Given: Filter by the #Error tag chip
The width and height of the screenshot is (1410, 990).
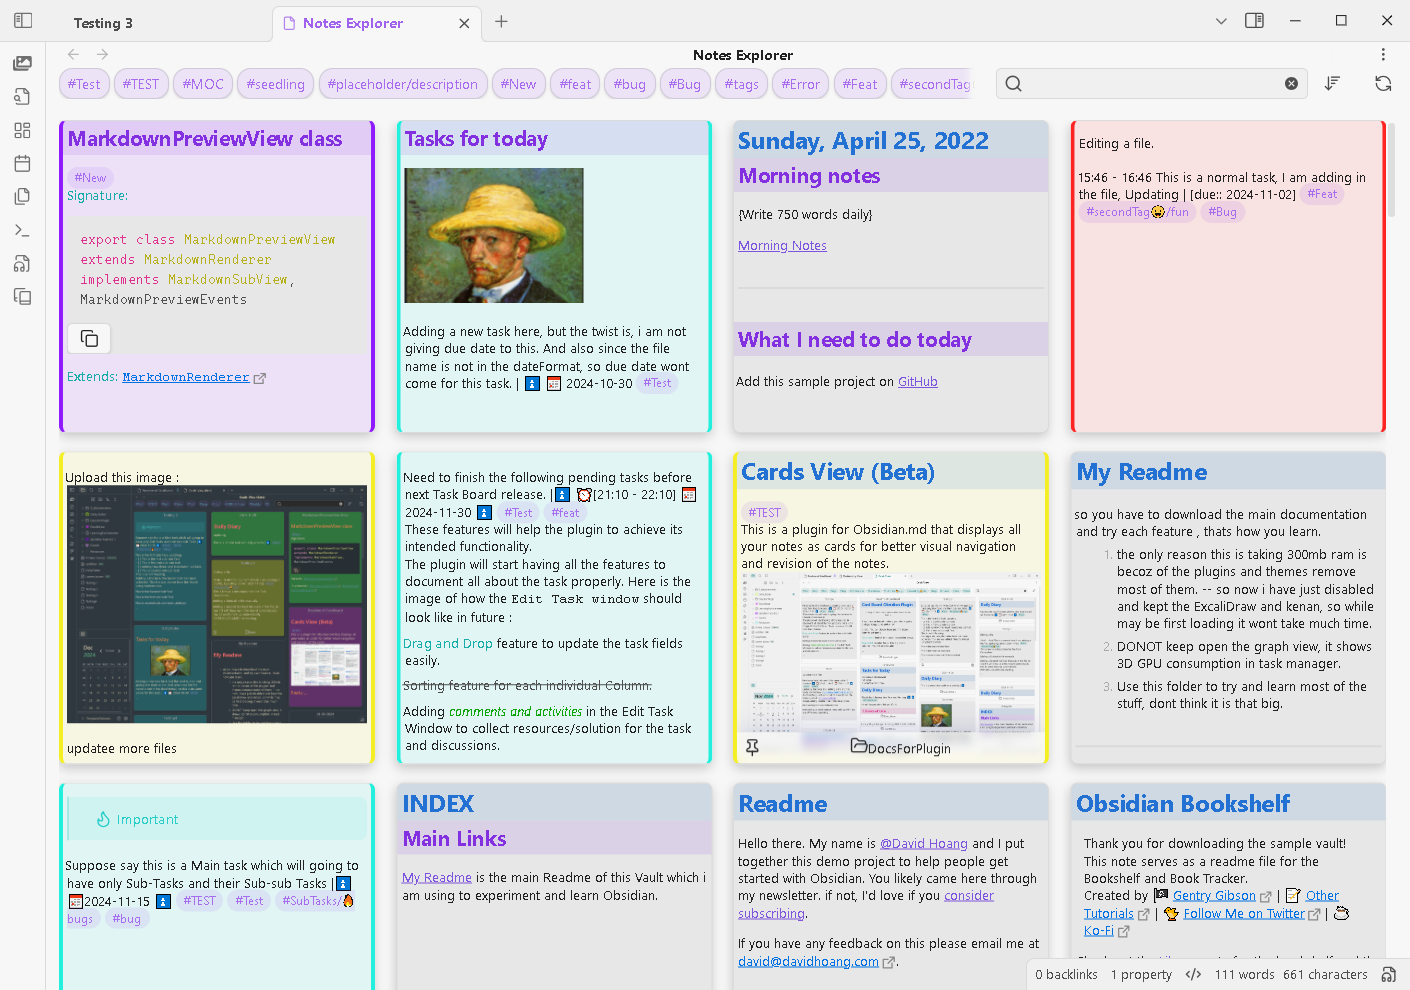Looking at the screenshot, I should 801,84.
